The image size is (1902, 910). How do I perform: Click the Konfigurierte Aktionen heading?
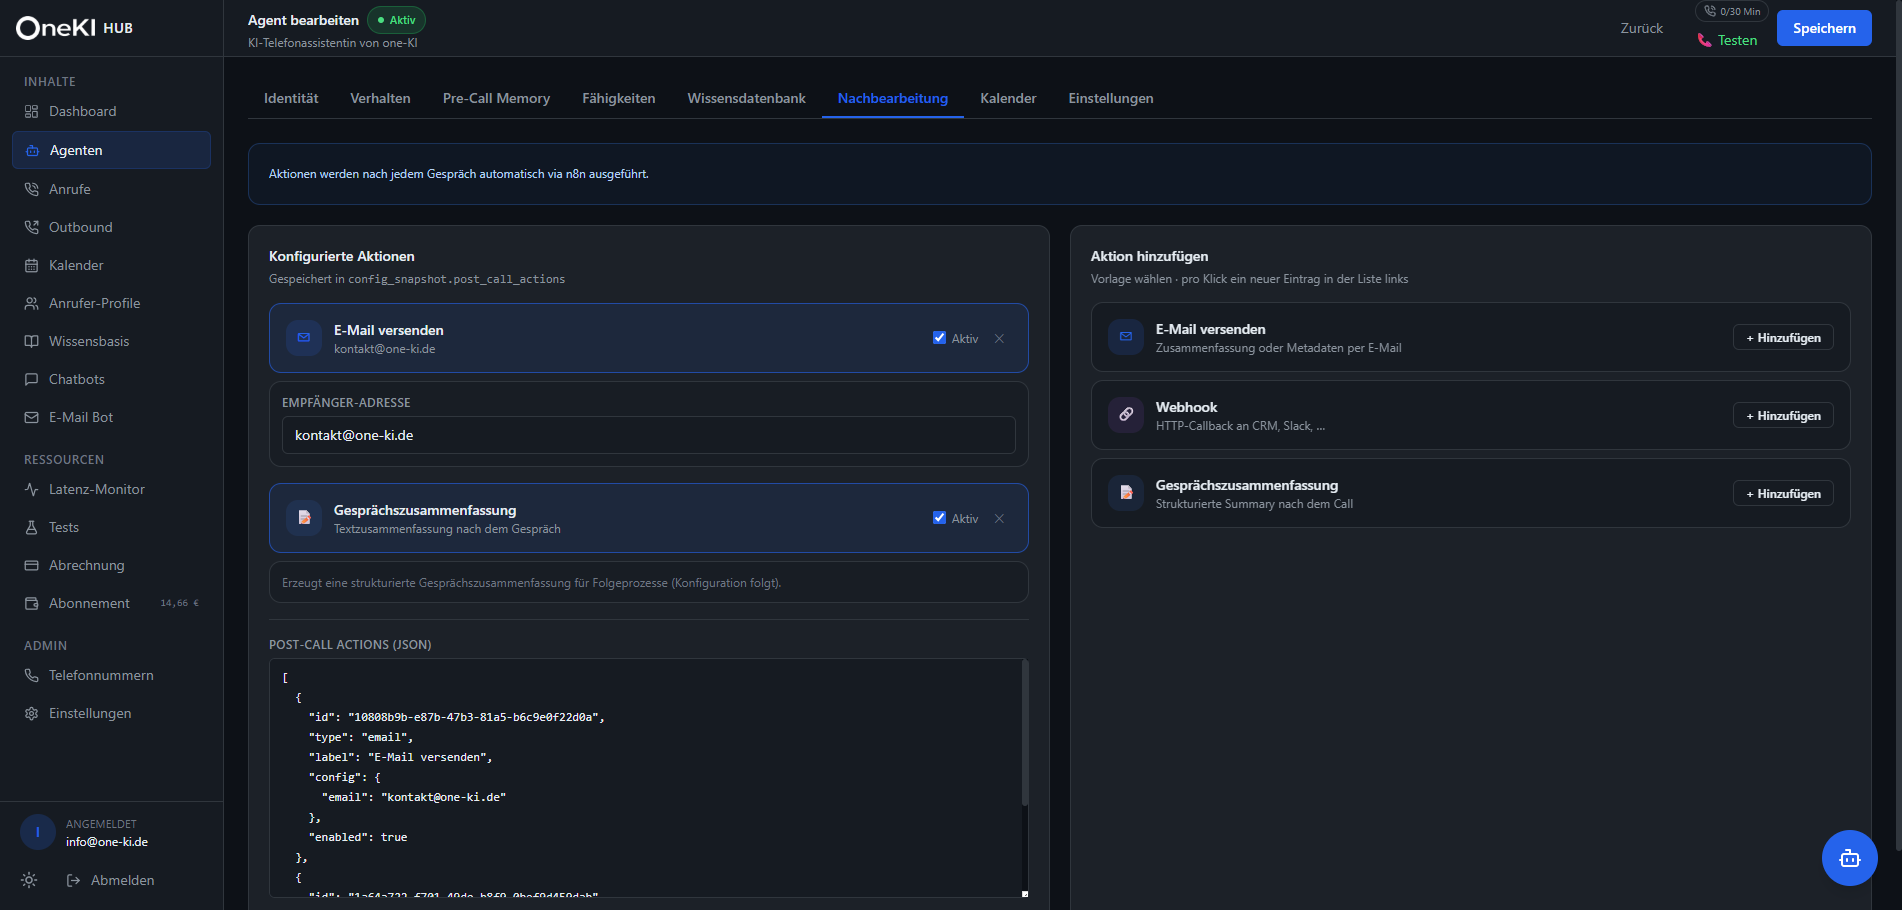pyautogui.click(x=342, y=256)
